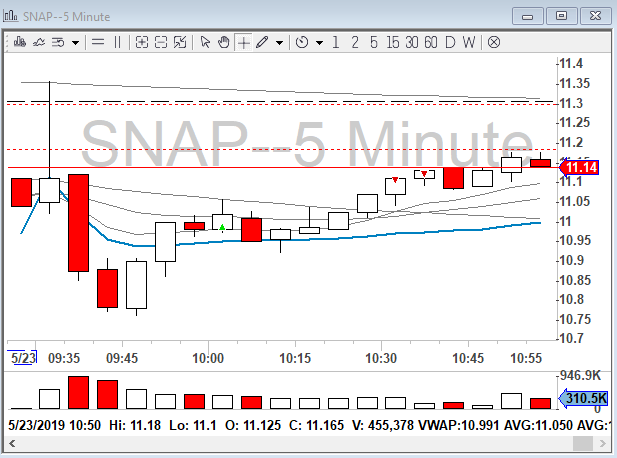Switch to 2 minute interval

coord(355,42)
